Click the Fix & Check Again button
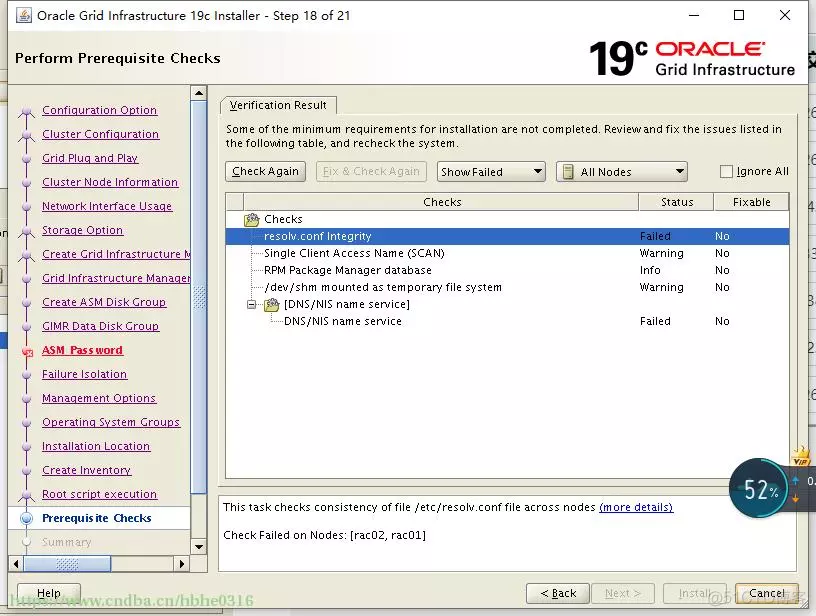This screenshot has width=816, height=616. pyautogui.click(x=371, y=171)
